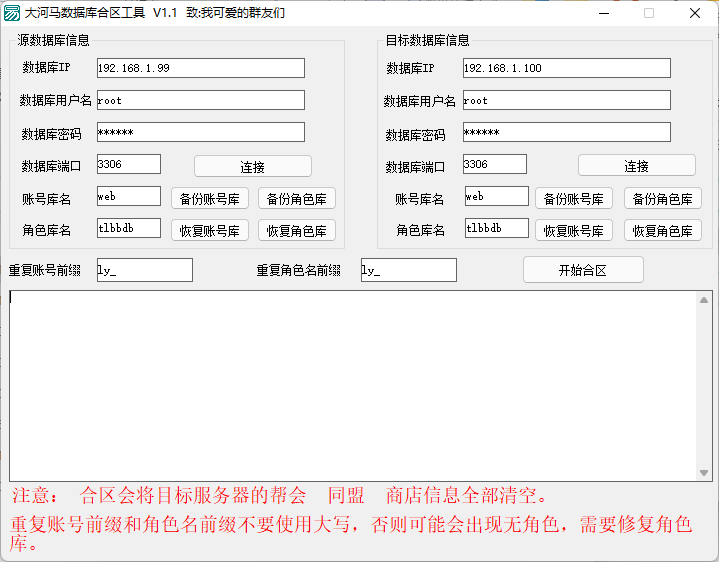Viewport: 719px width, 562px height.
Task: Click source 备份账号库 button
Action: 209,198
